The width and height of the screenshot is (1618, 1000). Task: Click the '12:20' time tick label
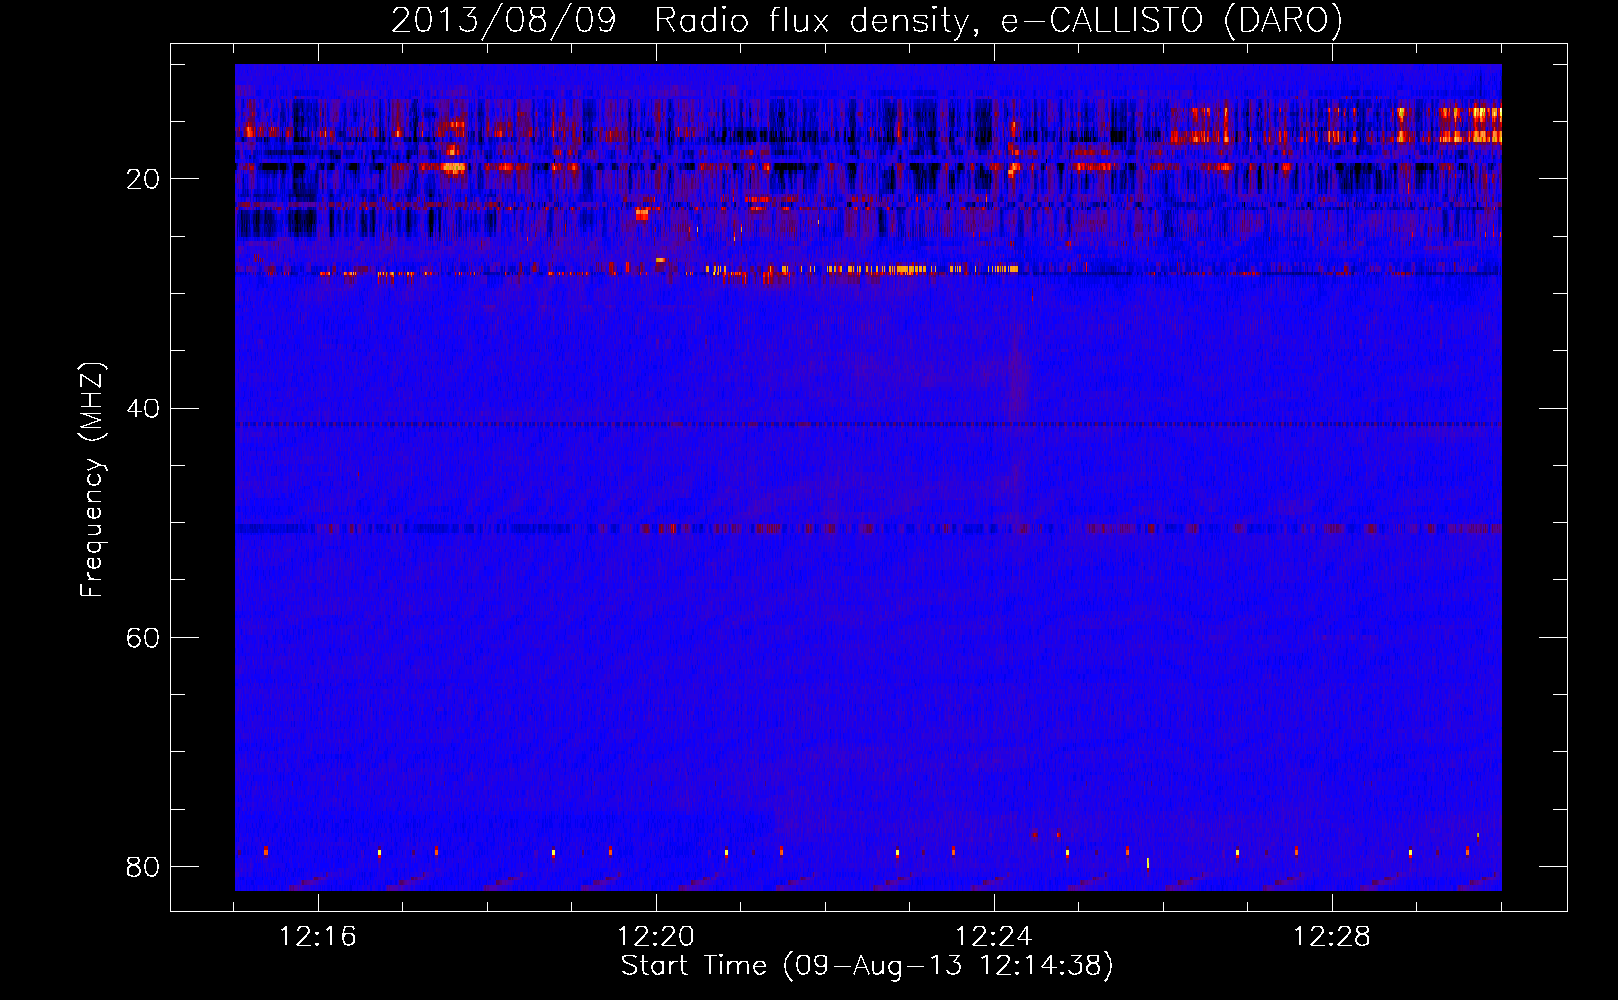coord(656,937)
